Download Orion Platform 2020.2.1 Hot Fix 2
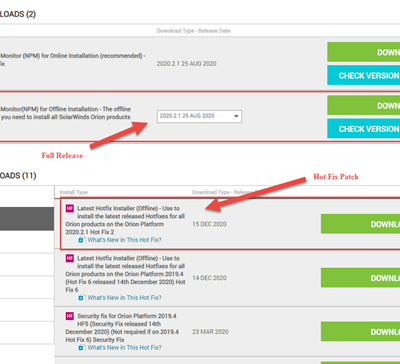 coord(360,224)
